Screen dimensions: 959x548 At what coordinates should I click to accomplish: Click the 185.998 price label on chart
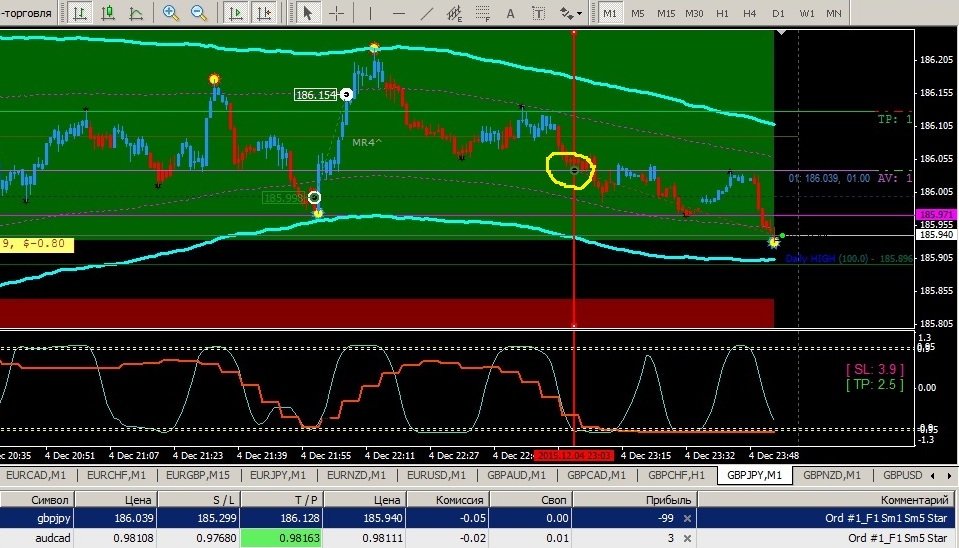[x=283, y=198]
